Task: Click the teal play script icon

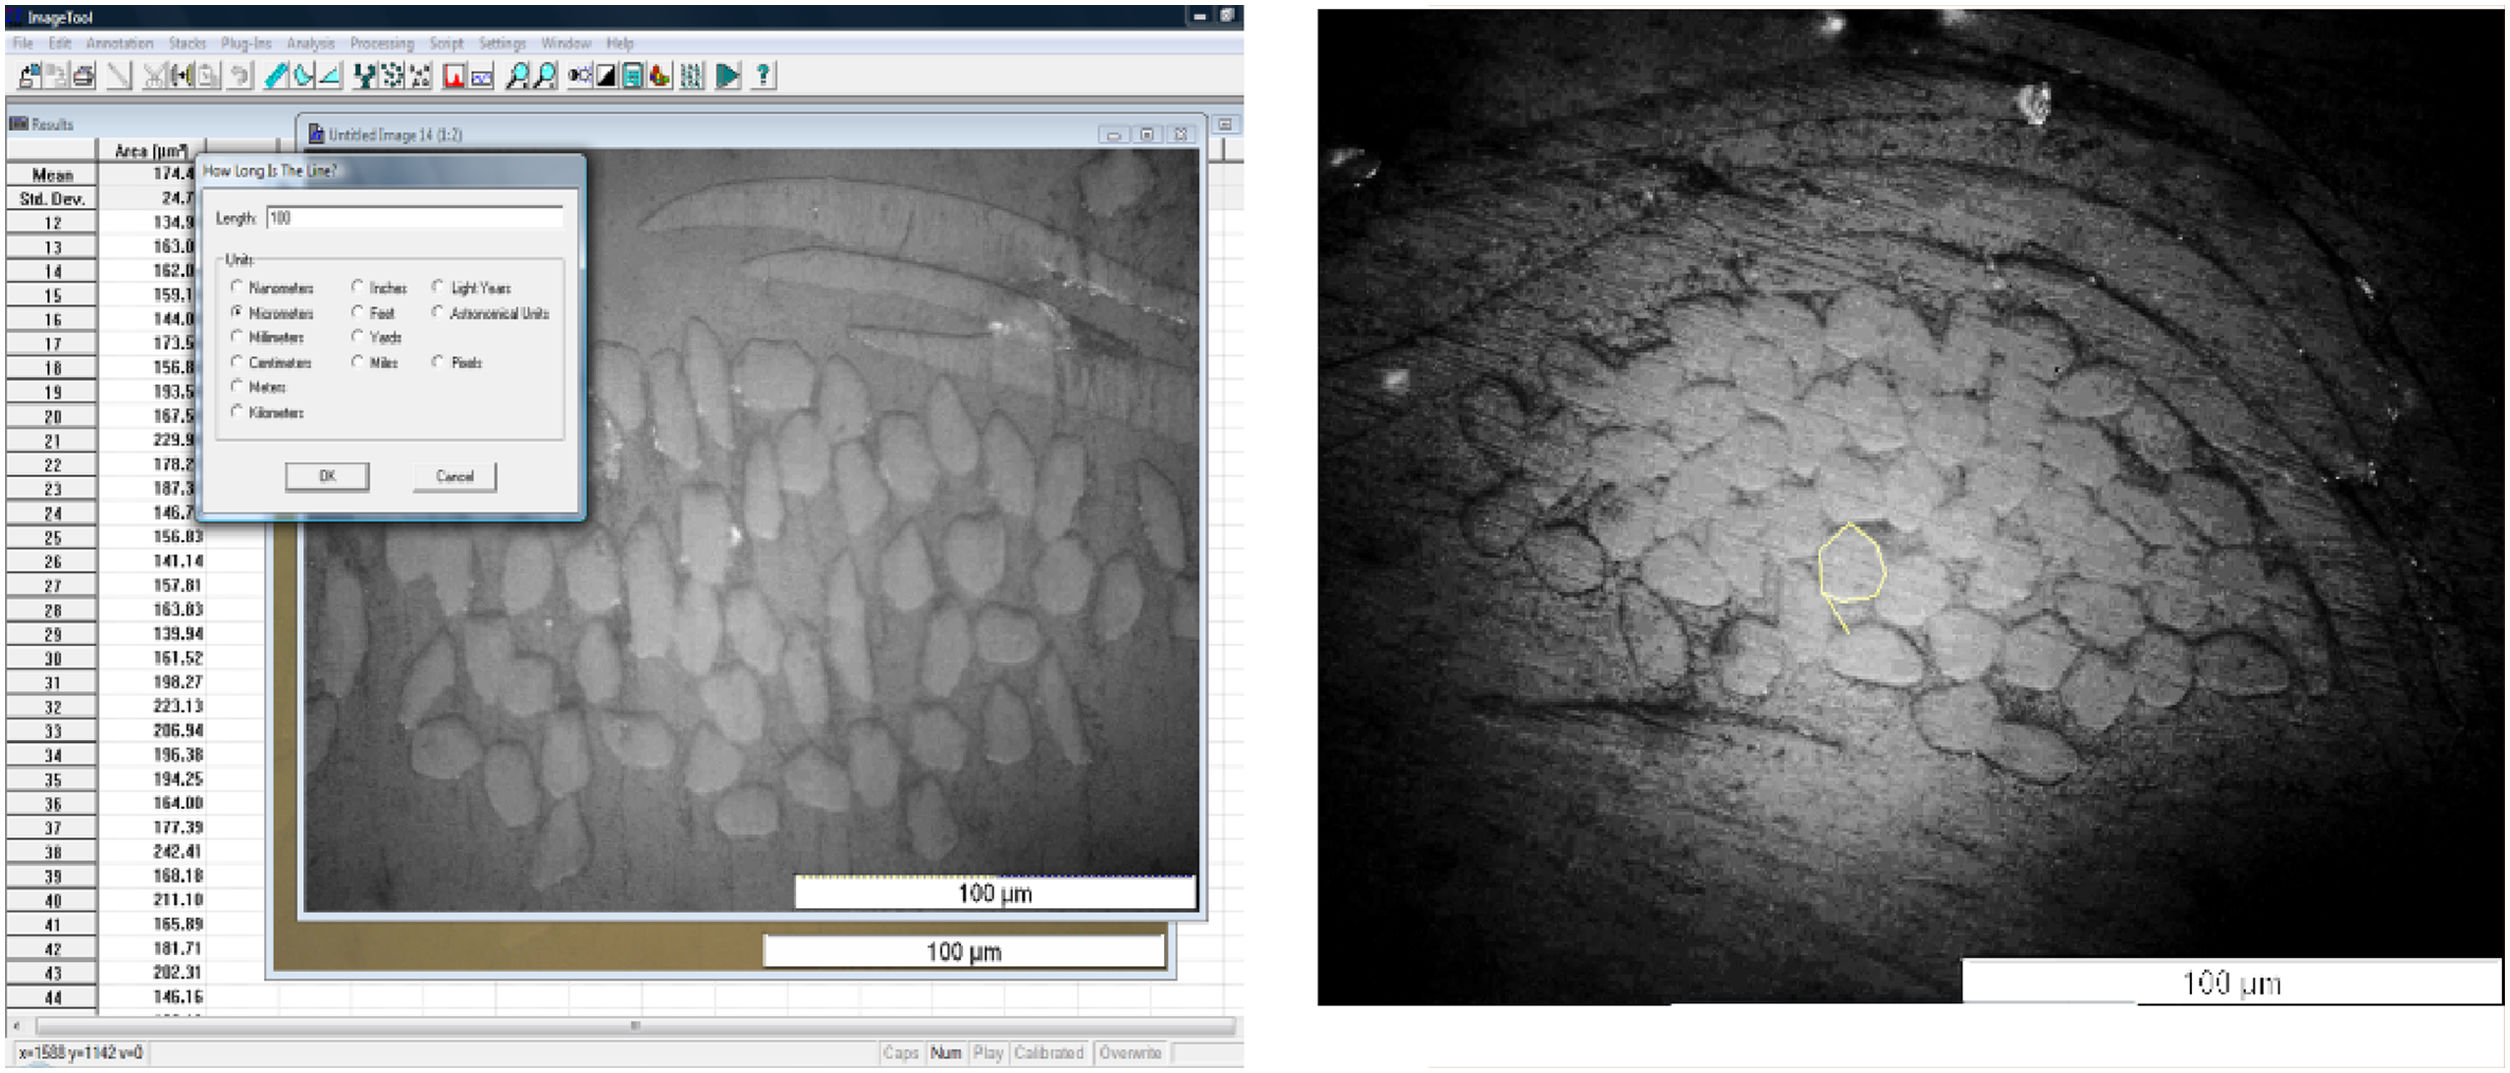Action: [x=728, y=76]
